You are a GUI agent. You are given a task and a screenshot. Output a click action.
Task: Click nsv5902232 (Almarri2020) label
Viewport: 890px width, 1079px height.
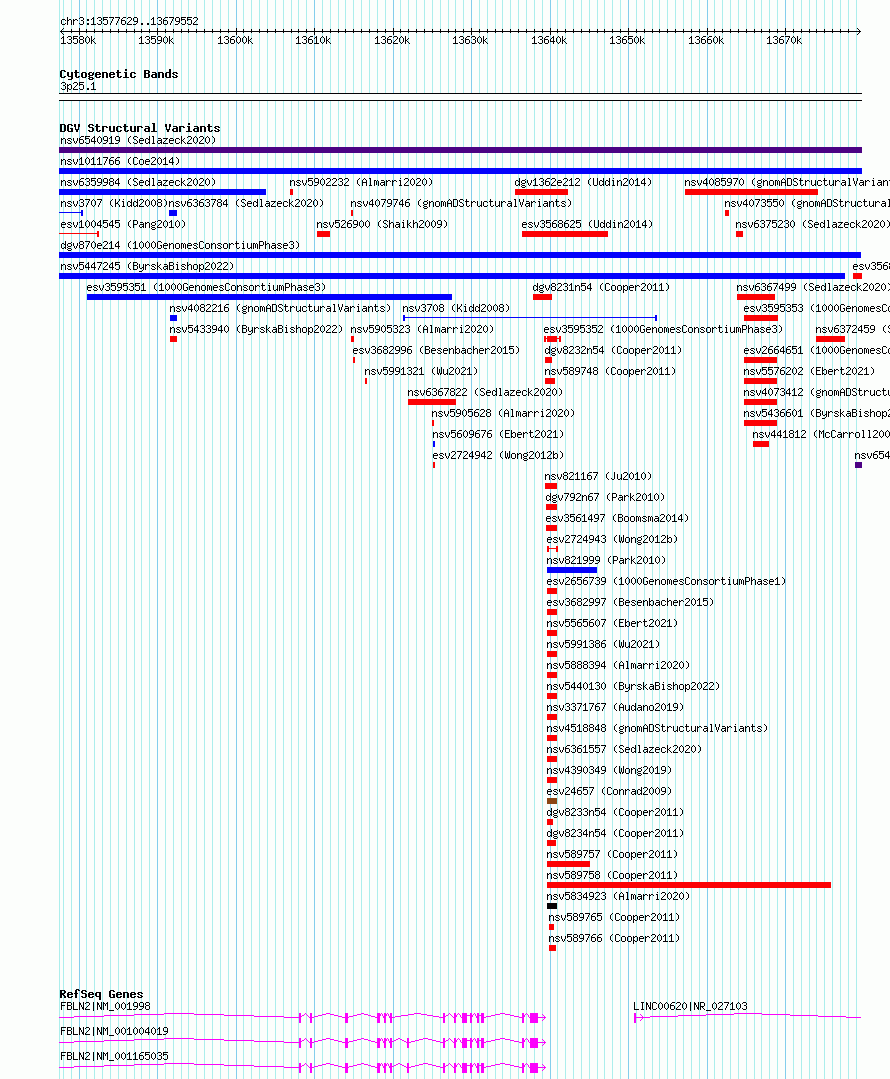(x=361, y=182)
